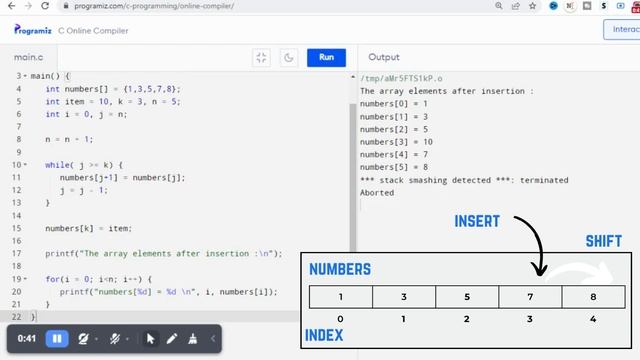This screenshot has width=640, height=360.
Task: Open the camera options dropdown arrow
Action: pyautogui.click(x=96, y=339)
